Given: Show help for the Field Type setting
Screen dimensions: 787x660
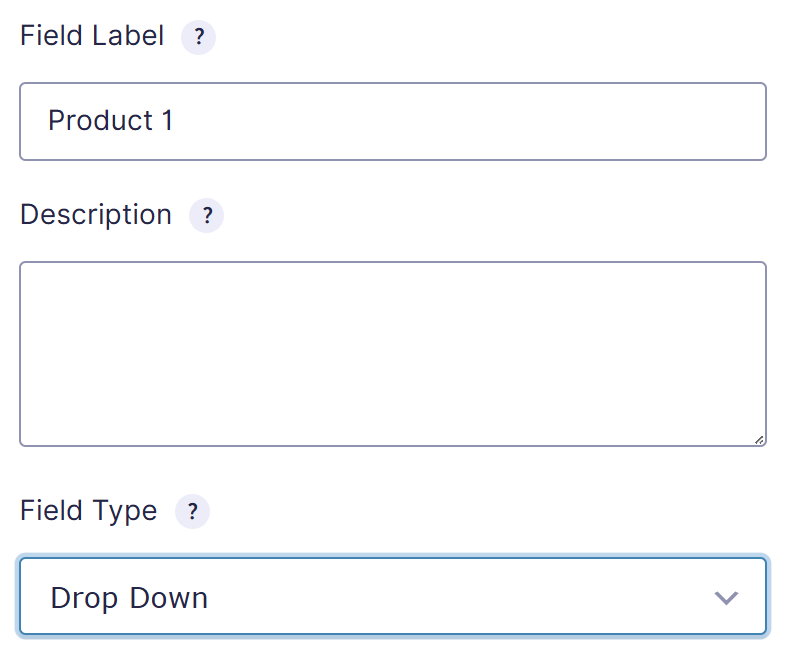Looking at the screenshot, I should click(192, 512).
